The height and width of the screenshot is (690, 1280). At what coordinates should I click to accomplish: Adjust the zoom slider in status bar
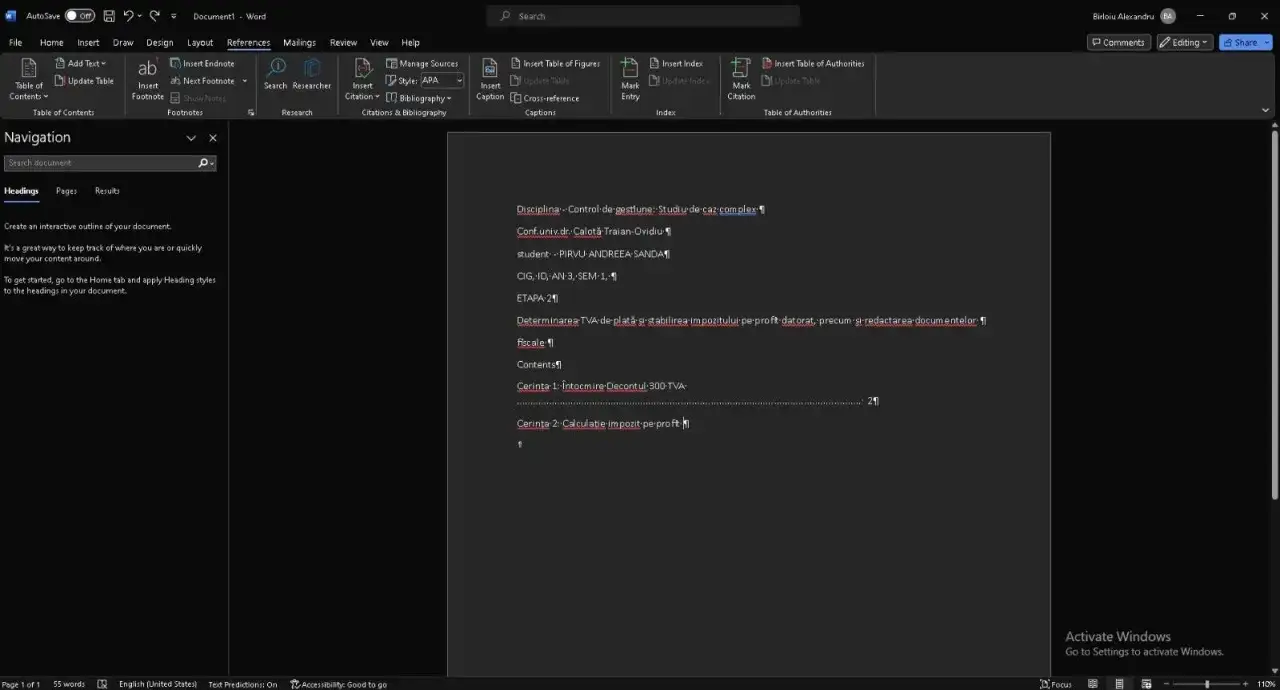tap(1207, 684)
